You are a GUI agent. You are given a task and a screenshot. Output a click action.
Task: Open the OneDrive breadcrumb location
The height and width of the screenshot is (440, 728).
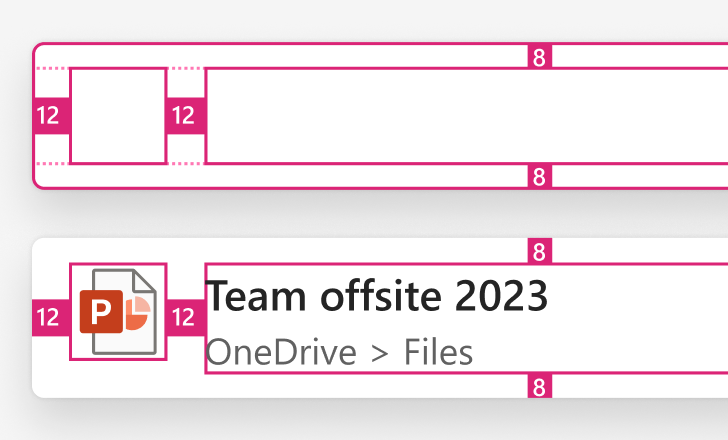coord(281,352)
